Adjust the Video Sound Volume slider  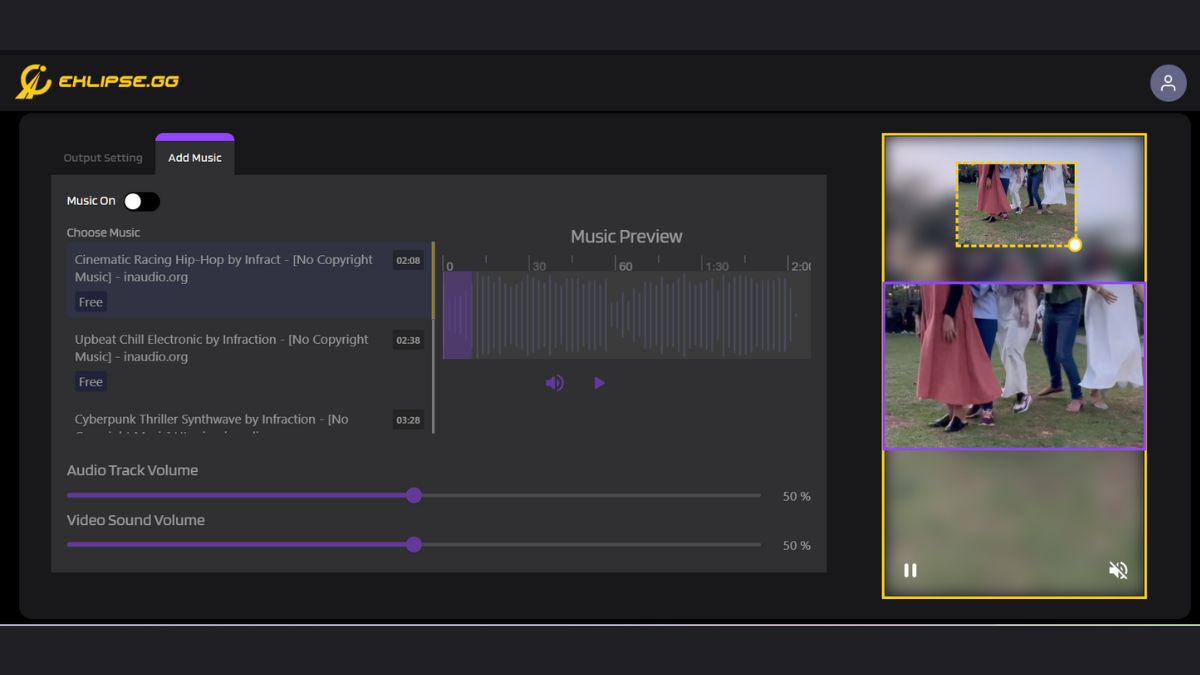pos(414,544)
